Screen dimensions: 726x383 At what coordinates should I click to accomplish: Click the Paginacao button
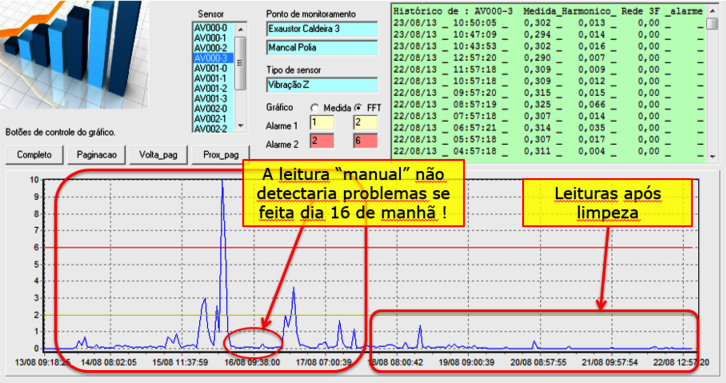click(96, 155)
